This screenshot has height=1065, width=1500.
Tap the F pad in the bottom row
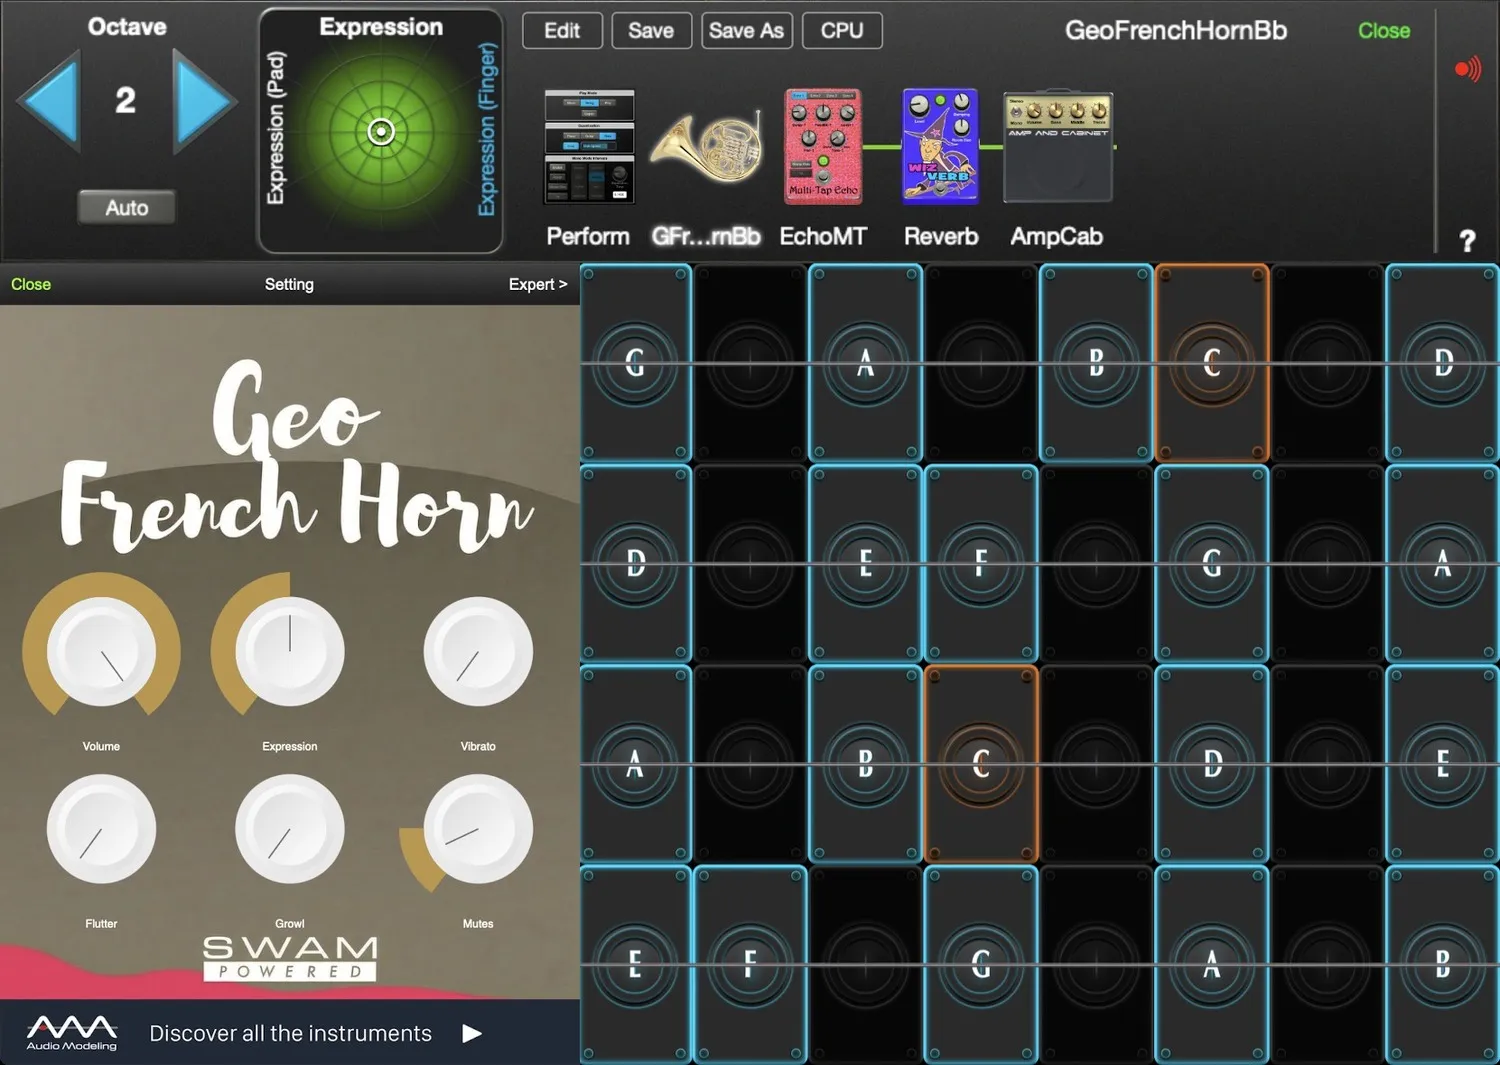coord(750,964)
